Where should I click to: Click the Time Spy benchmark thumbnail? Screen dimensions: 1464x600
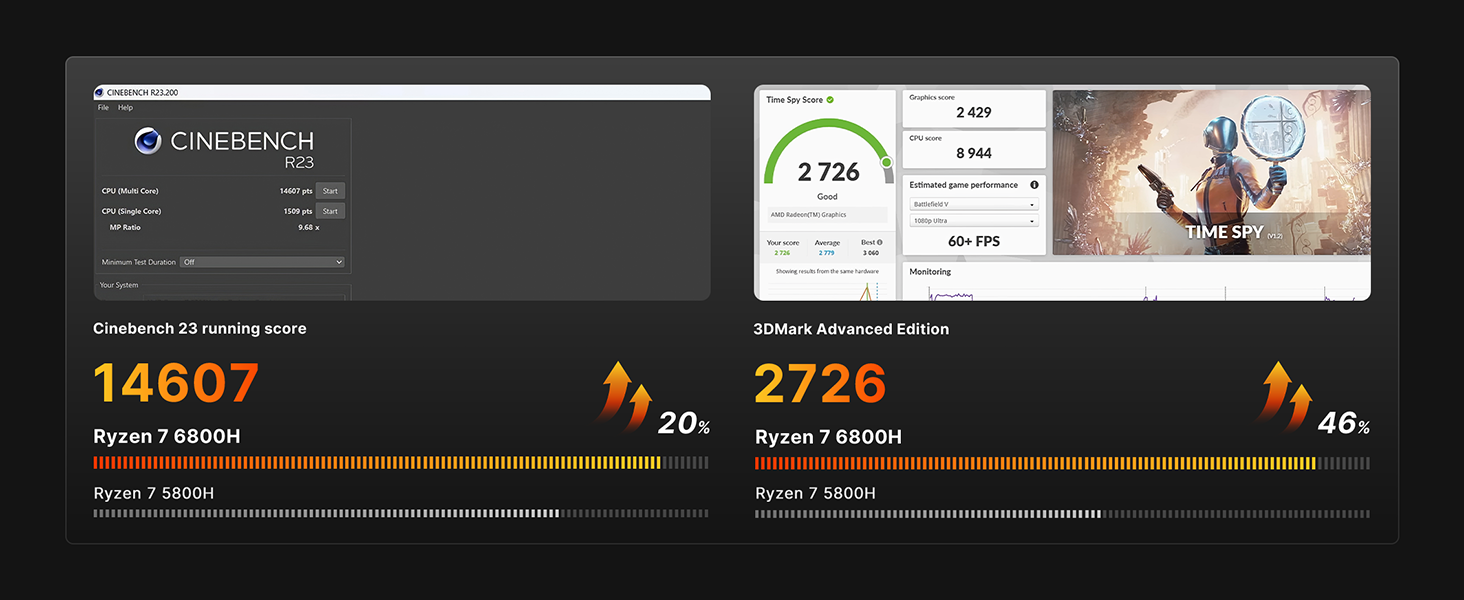point(1211,172)
